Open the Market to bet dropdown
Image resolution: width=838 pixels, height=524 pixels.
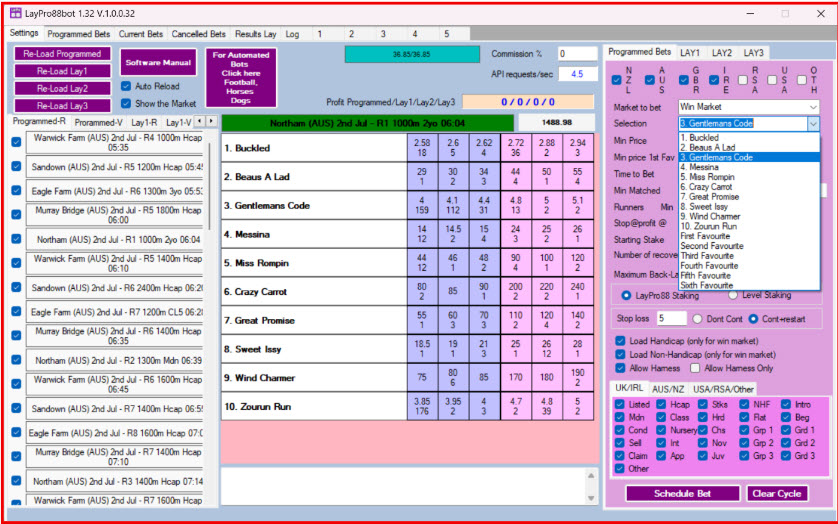click(x=748, y=107)
